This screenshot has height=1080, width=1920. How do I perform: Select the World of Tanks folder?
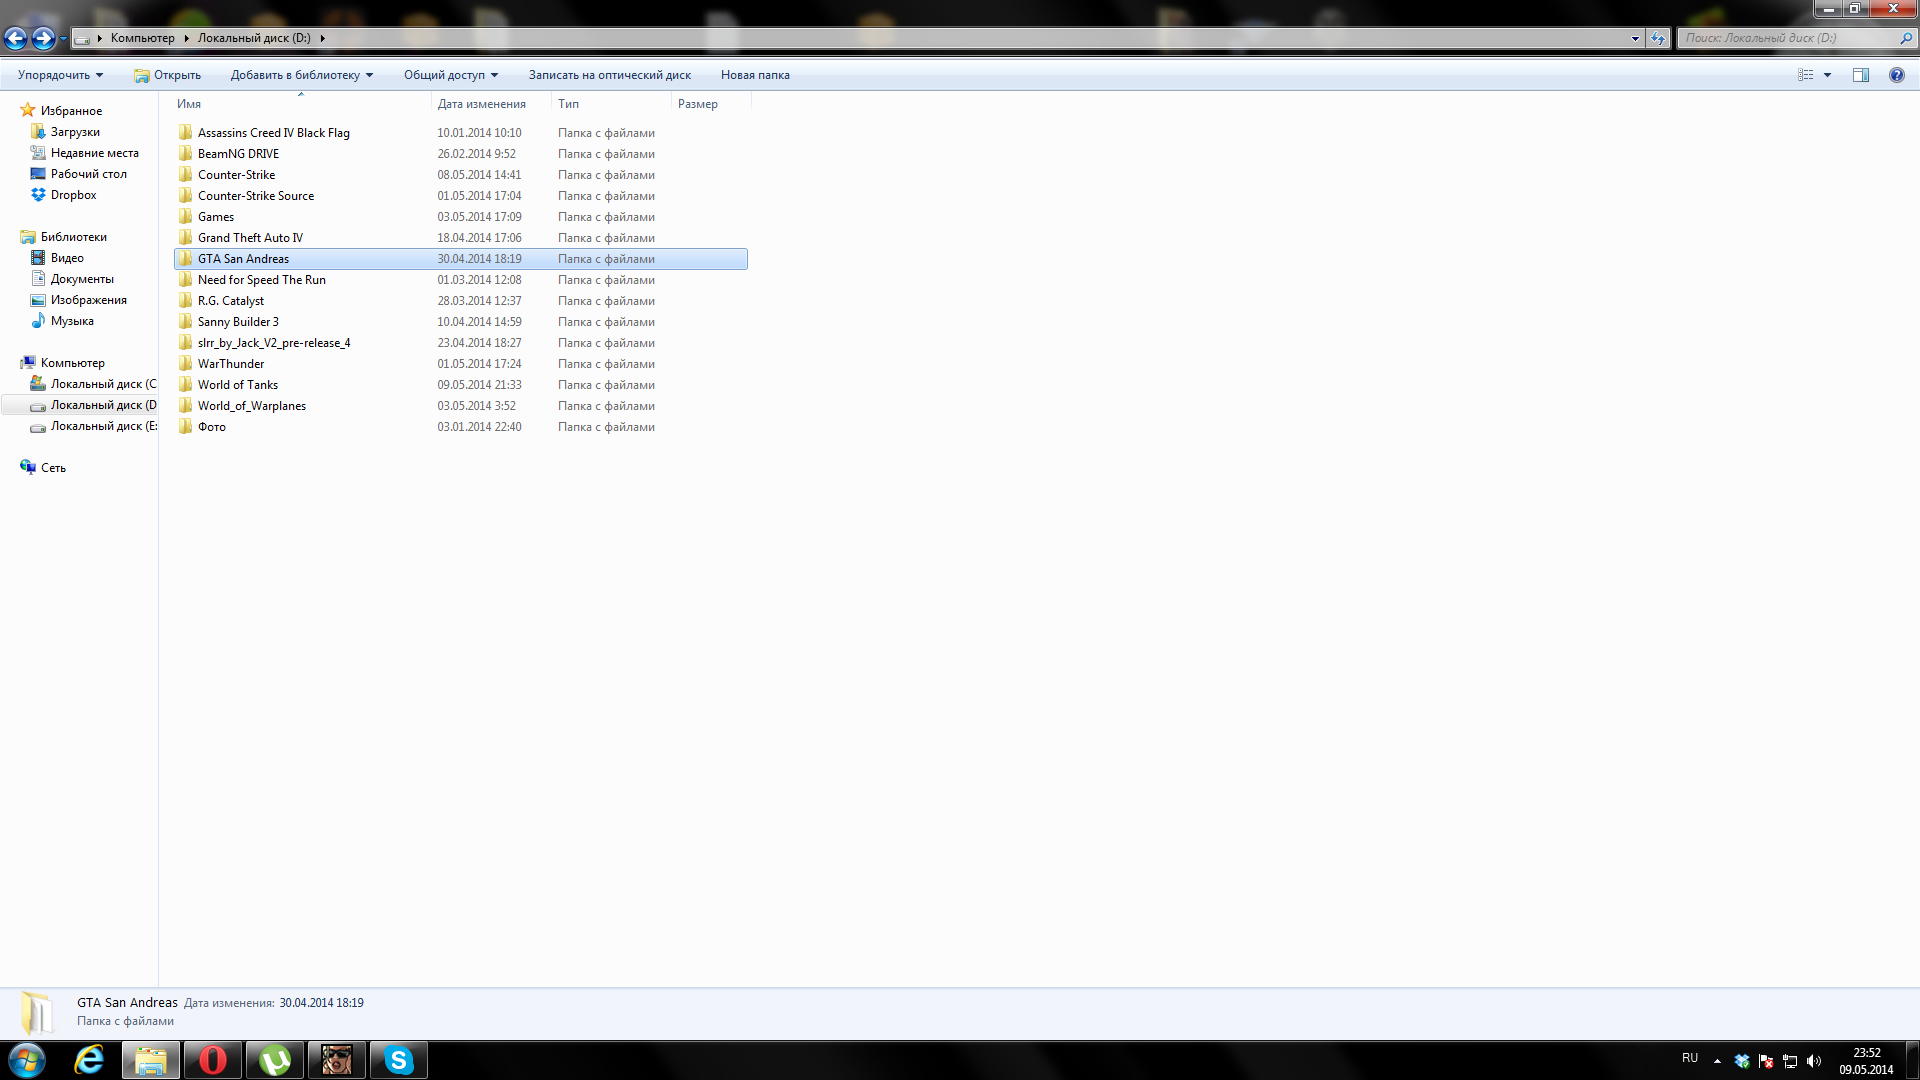pyautogui.click(x=238, y=385)
